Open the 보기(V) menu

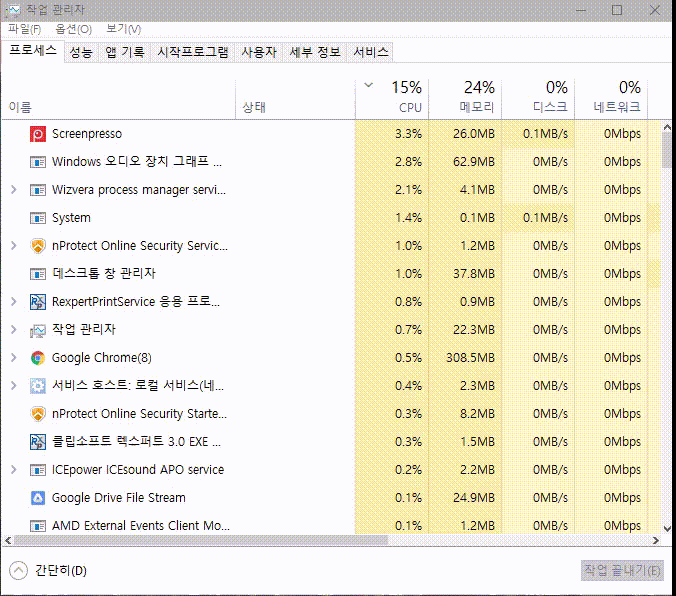coord(124,29)
